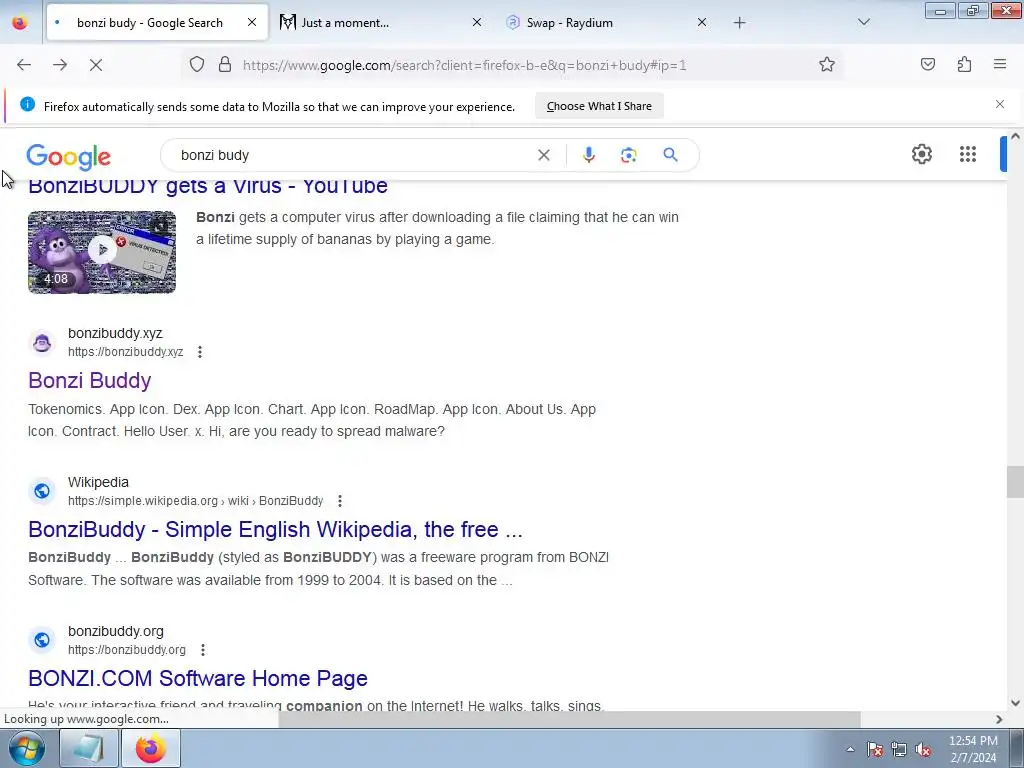Viewport: 1024px width, 768px height.
Task: Open BonziBuddy Simple English Wikipedia result
Action: coord(275,529)
